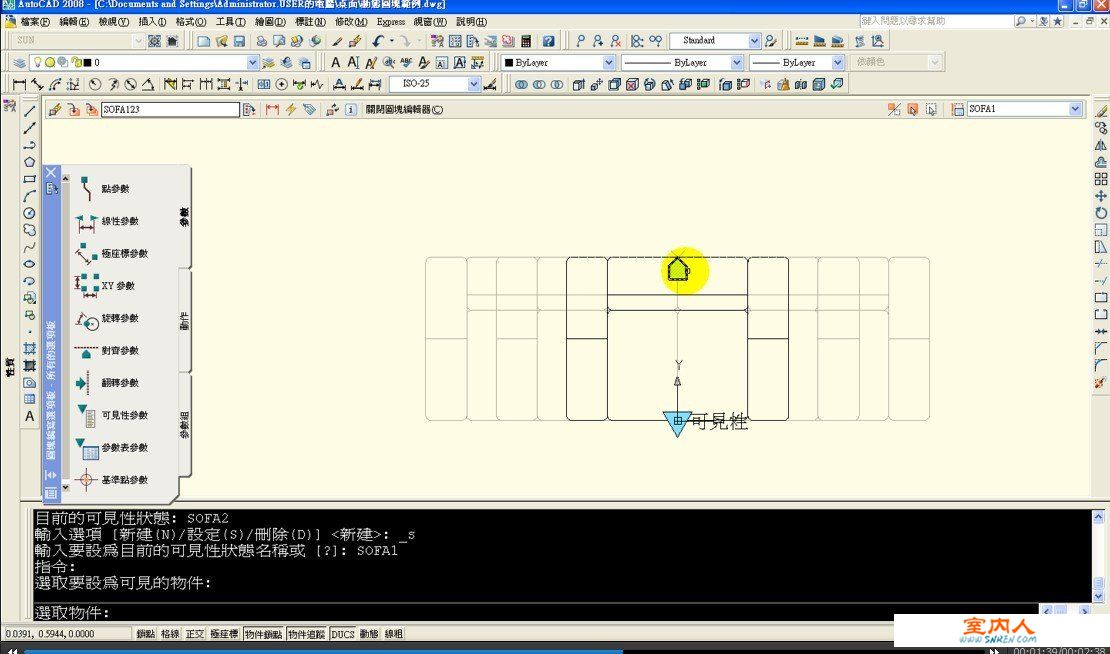Open the Standard multileader style dropdown

754,41
